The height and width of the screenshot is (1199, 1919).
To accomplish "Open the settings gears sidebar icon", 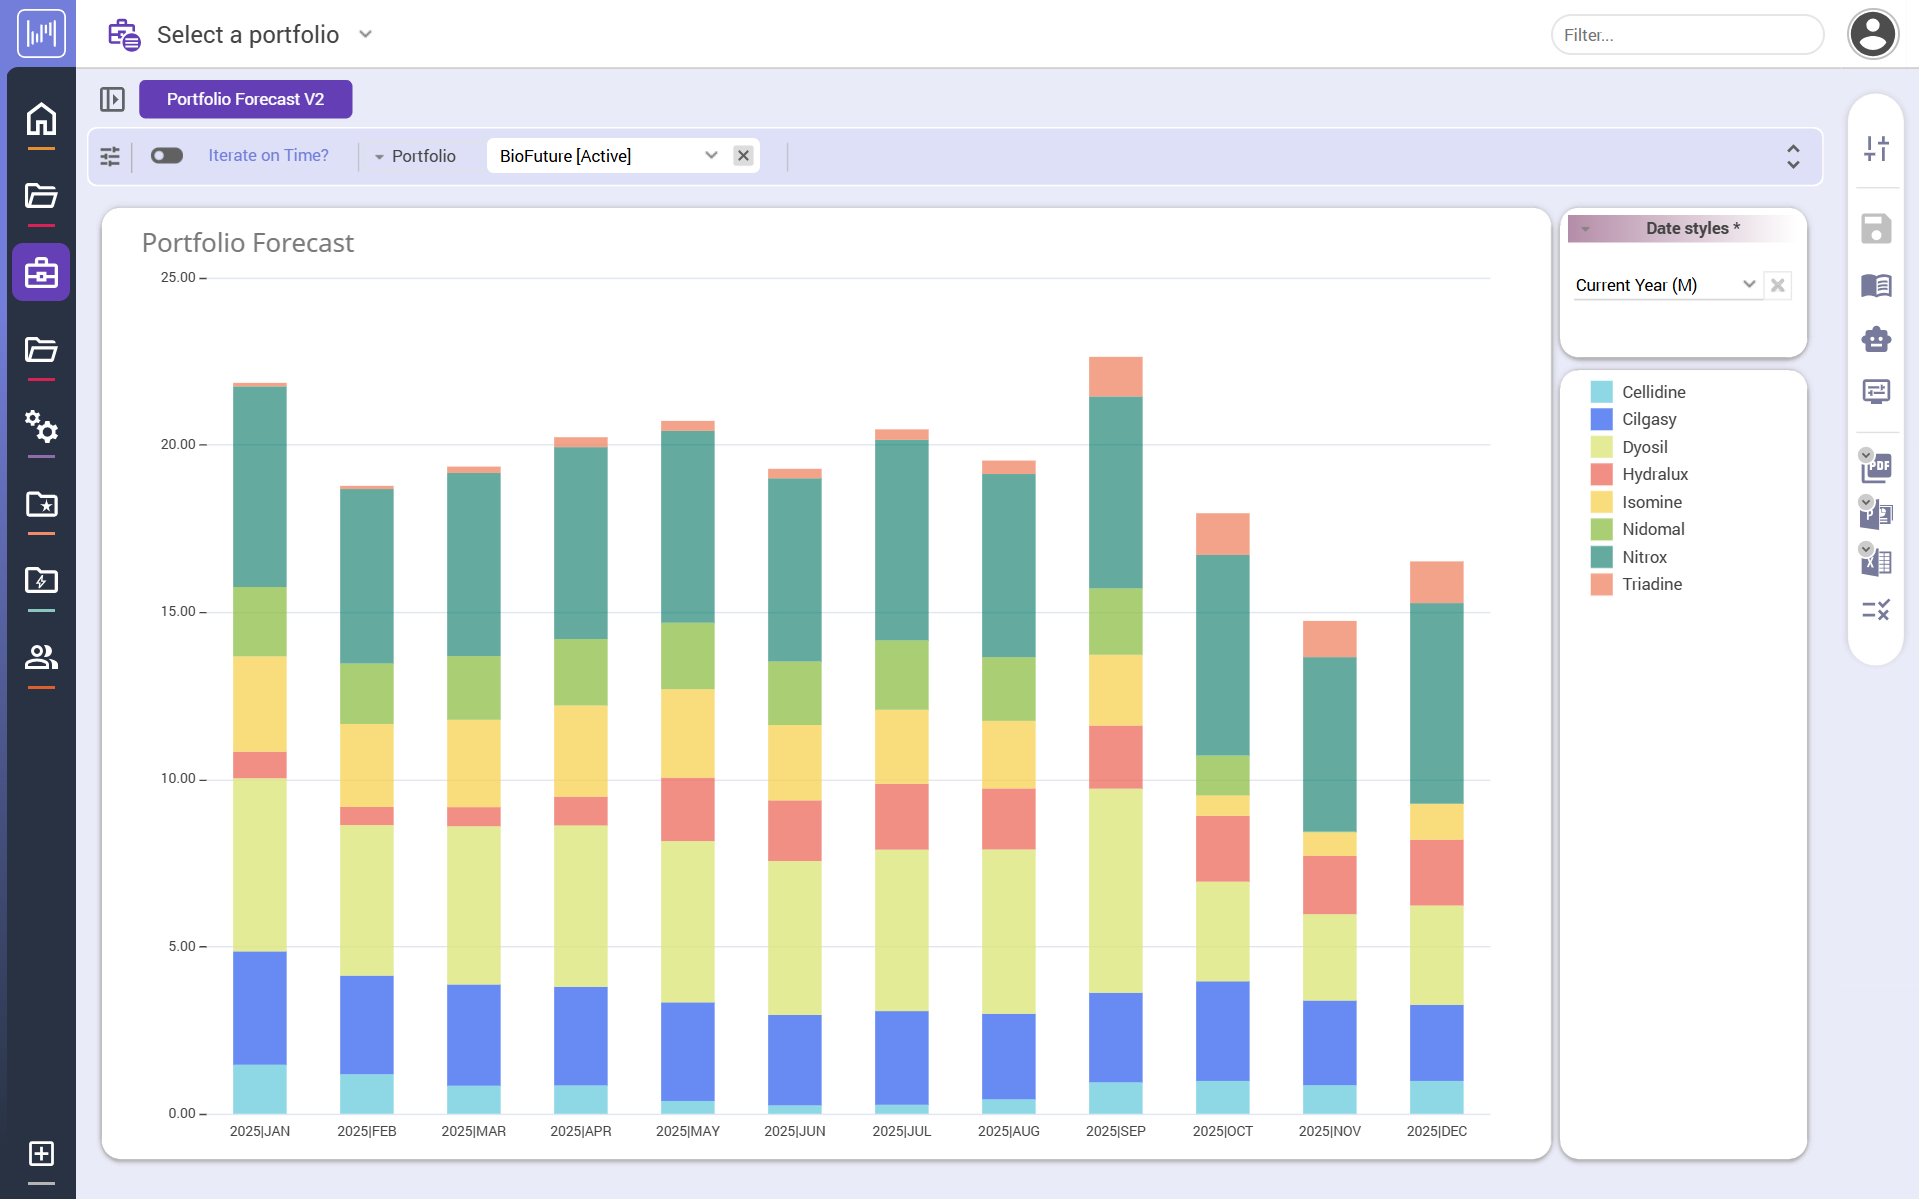I will pyautogui.click(x=41, y=427).
